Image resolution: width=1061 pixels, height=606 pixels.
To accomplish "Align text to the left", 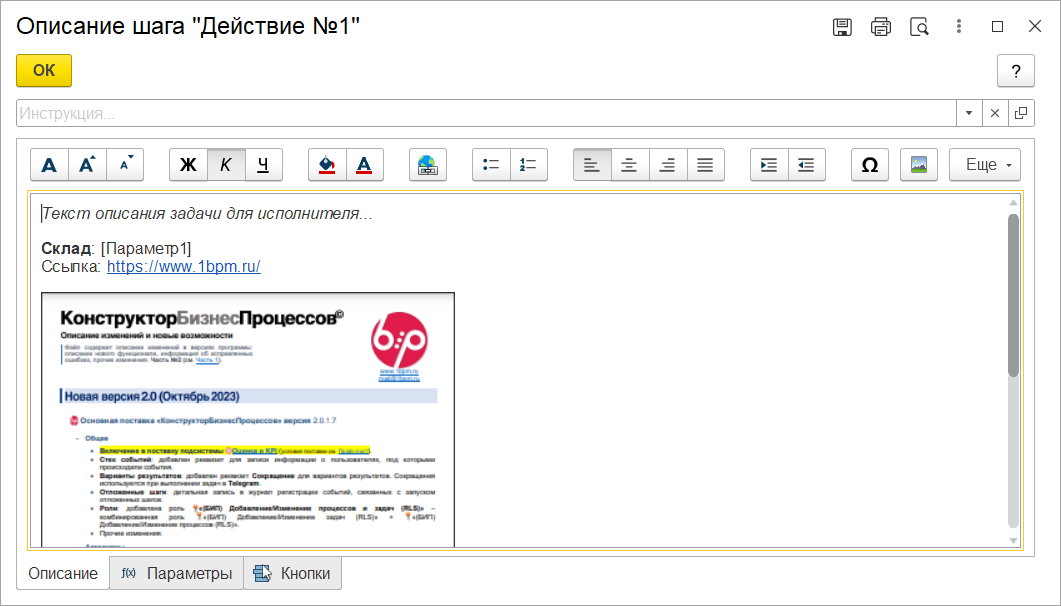I will point(592,165).
